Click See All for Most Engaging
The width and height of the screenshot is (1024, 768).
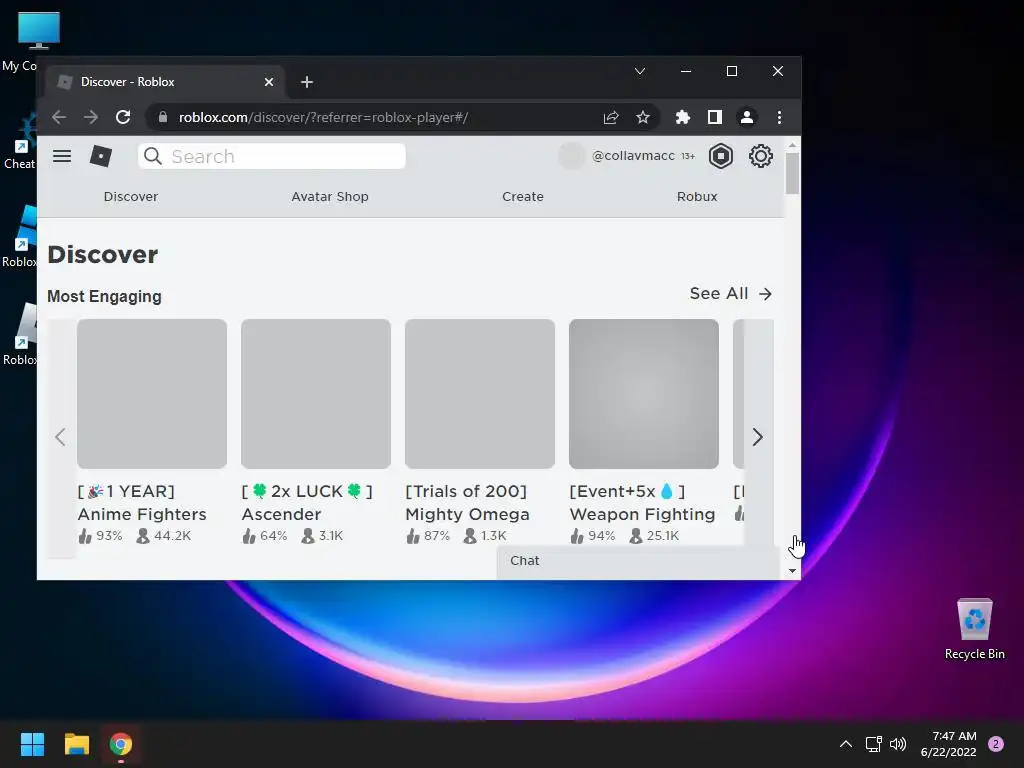(731, 294)
